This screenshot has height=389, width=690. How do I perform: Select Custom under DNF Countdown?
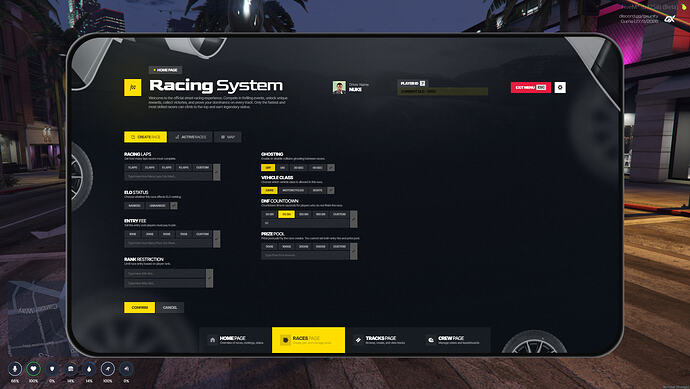click(339, 214)
